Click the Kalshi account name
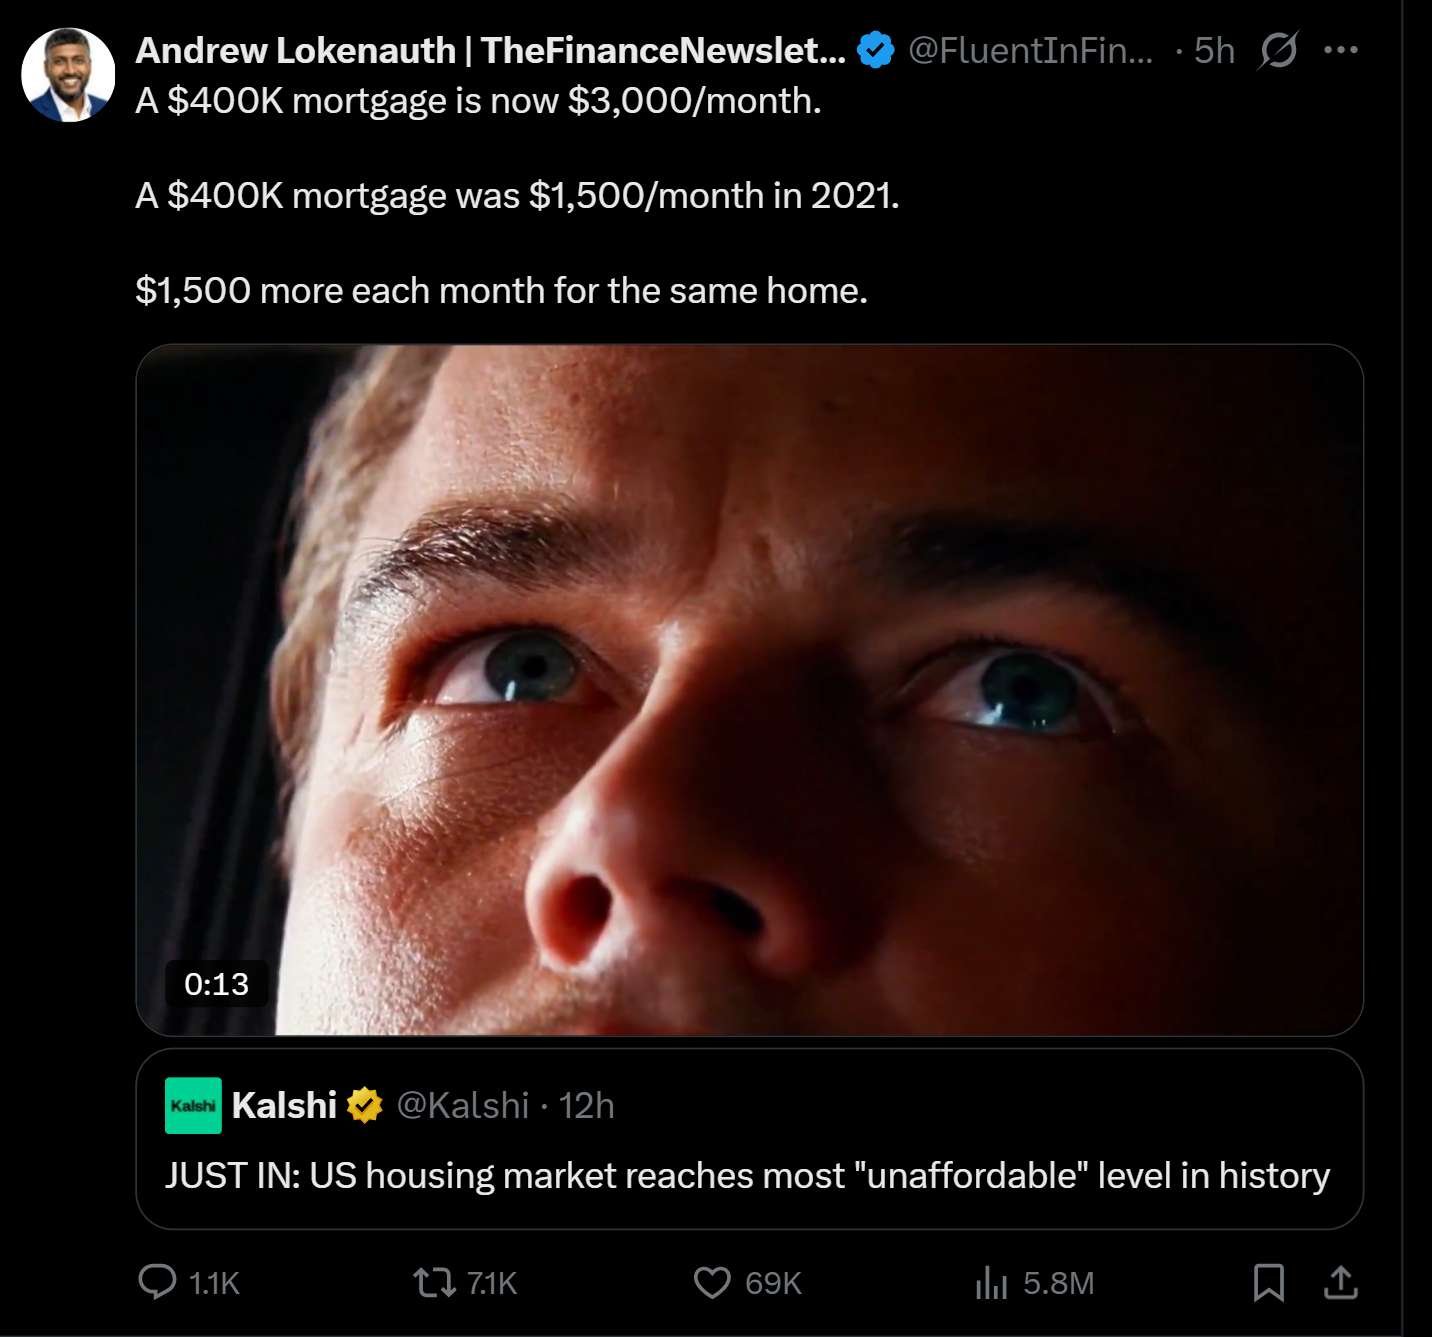The width and height of the screenshot is (1432, 1337). click(x=284, y=1105)
